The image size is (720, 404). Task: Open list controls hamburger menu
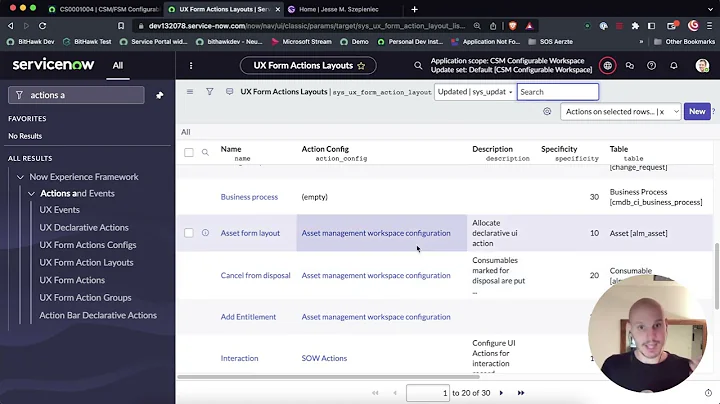pos(190,92)
